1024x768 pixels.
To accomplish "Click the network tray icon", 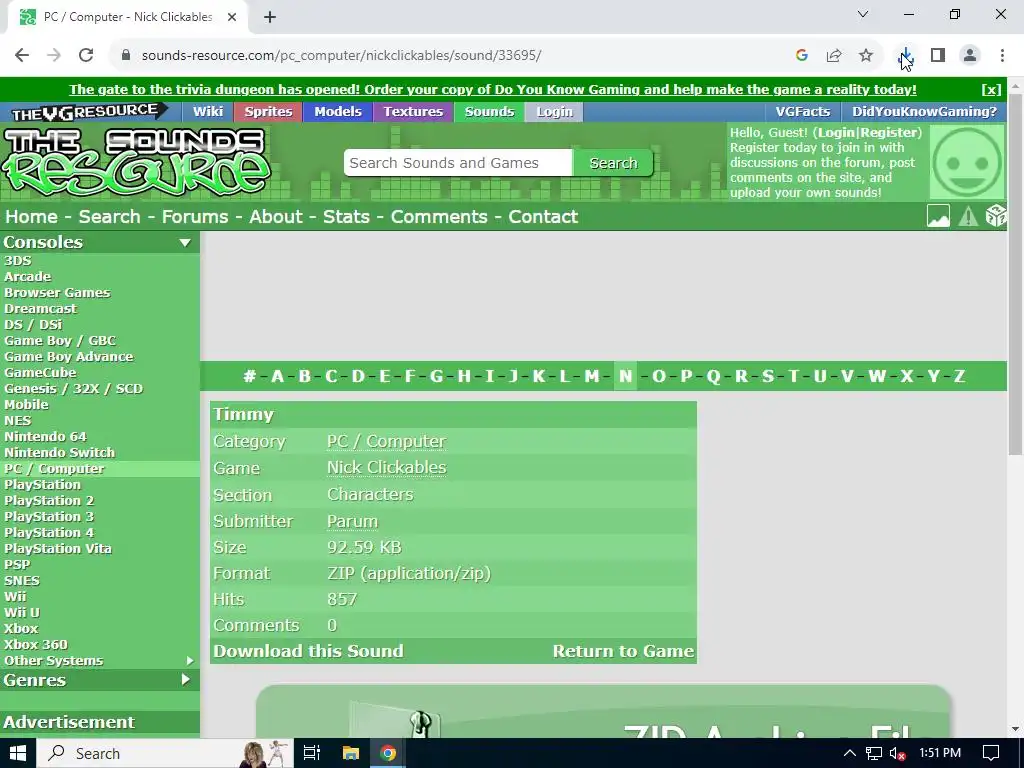I will pyautogui.click(x=874, y=754).
